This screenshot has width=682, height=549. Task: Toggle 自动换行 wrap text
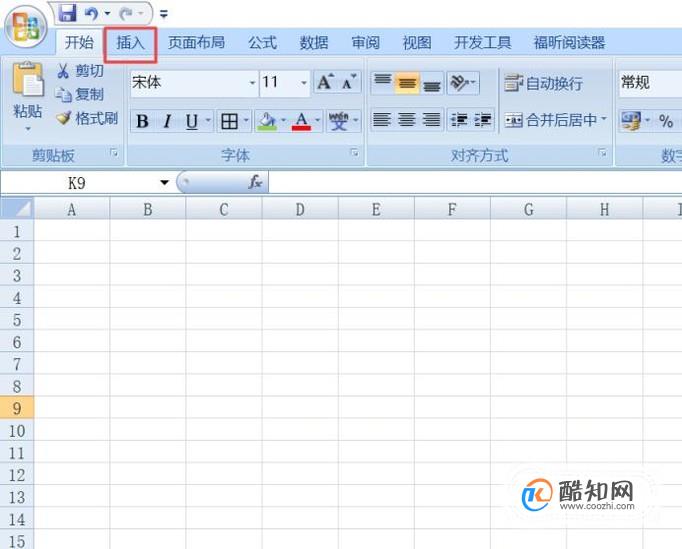(x=543, y=83)
